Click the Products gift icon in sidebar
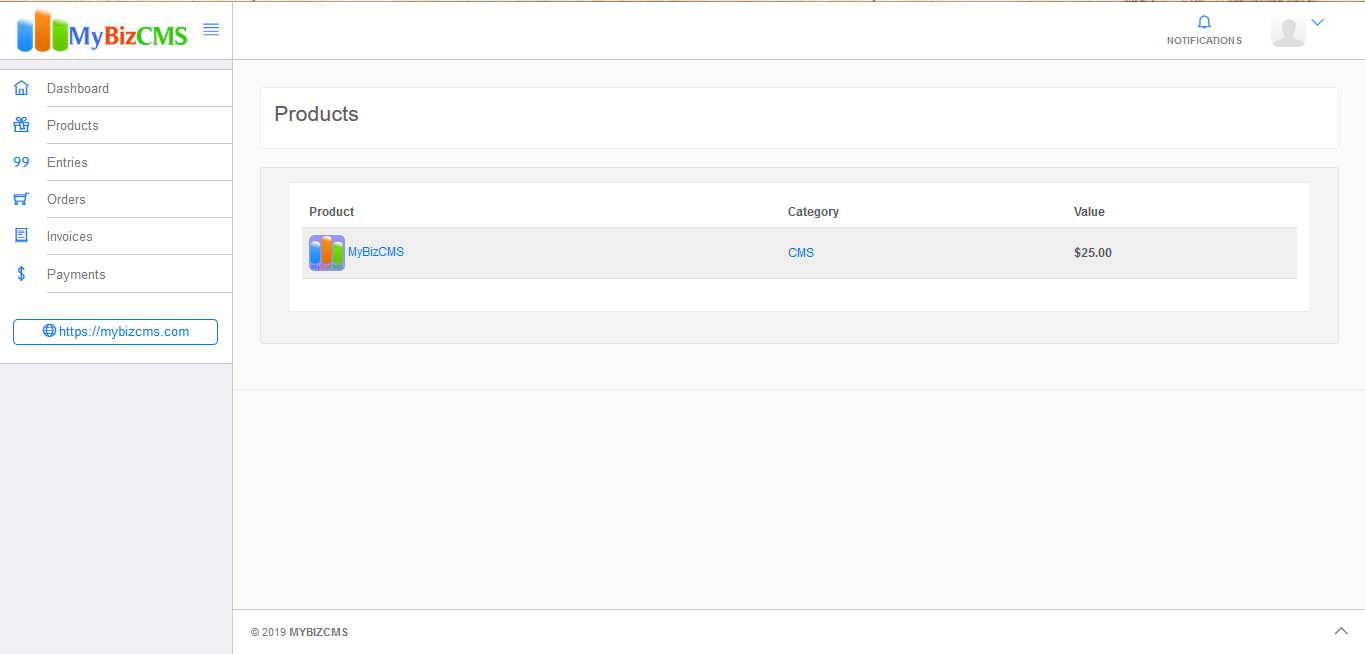The image size is (1365, 654). (21, 125)
